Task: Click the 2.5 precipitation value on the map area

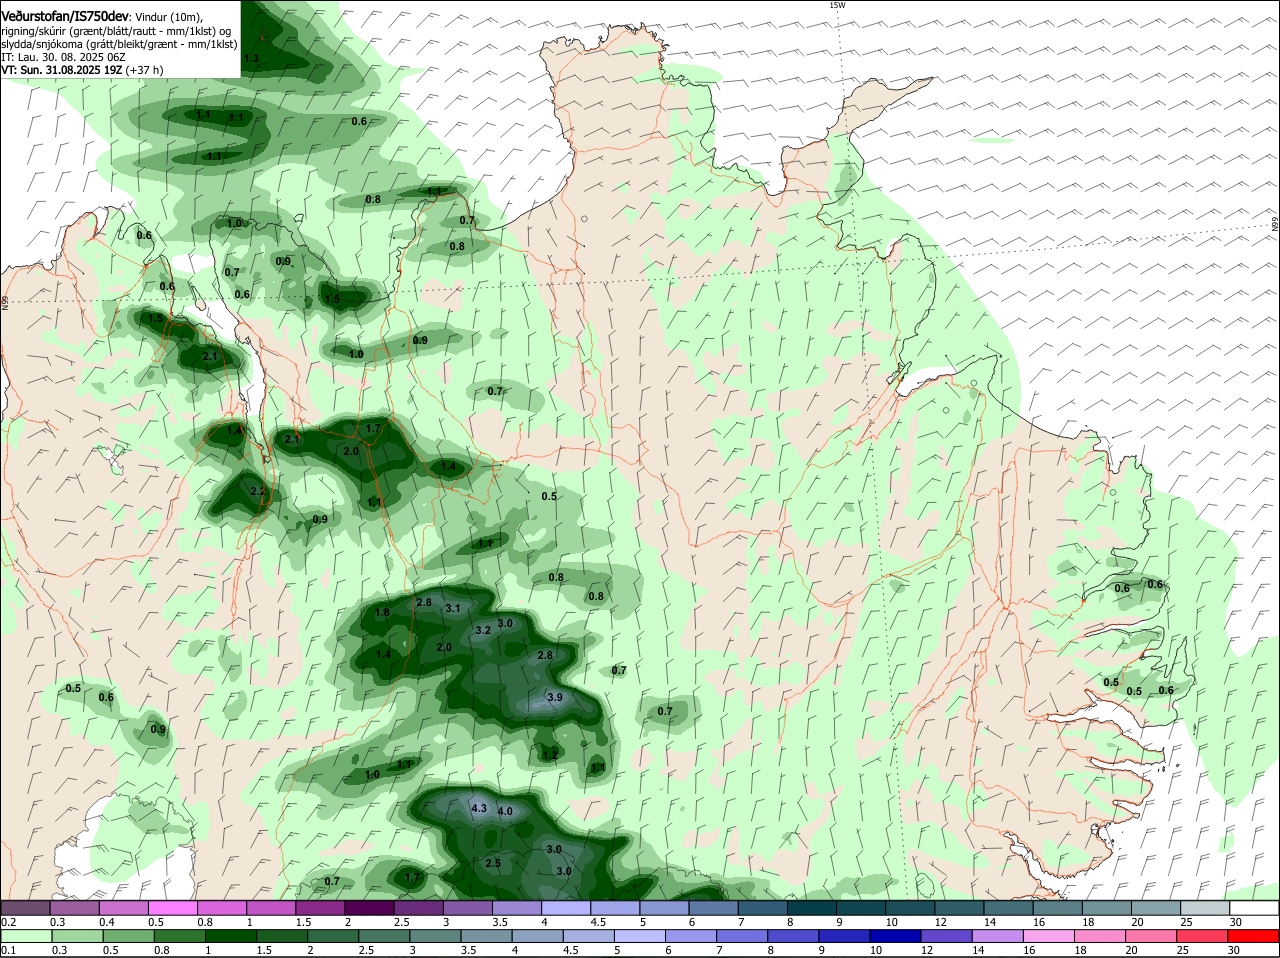Action: (x=493, y=863)
